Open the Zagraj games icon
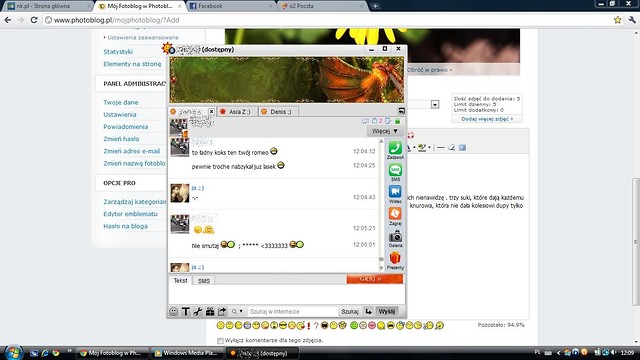This screenshot has width=640, height=360. [x=395, y=214]
